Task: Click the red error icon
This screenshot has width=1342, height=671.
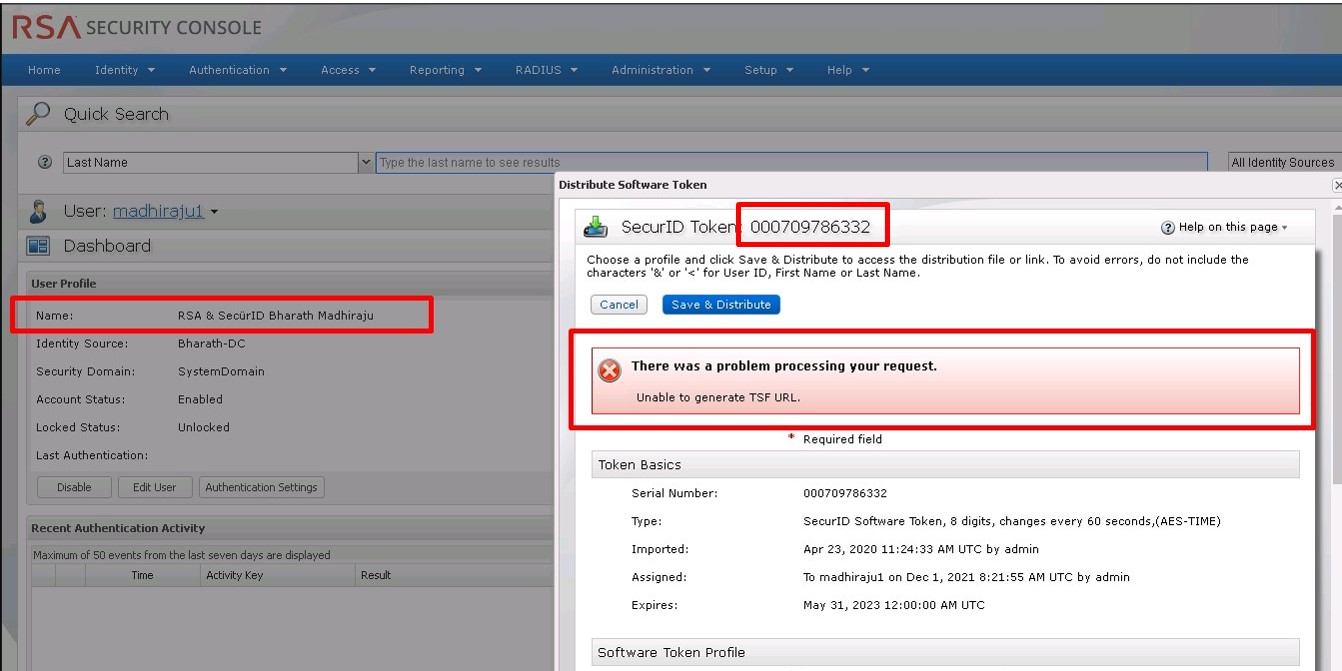Action: tap(609, 371)
